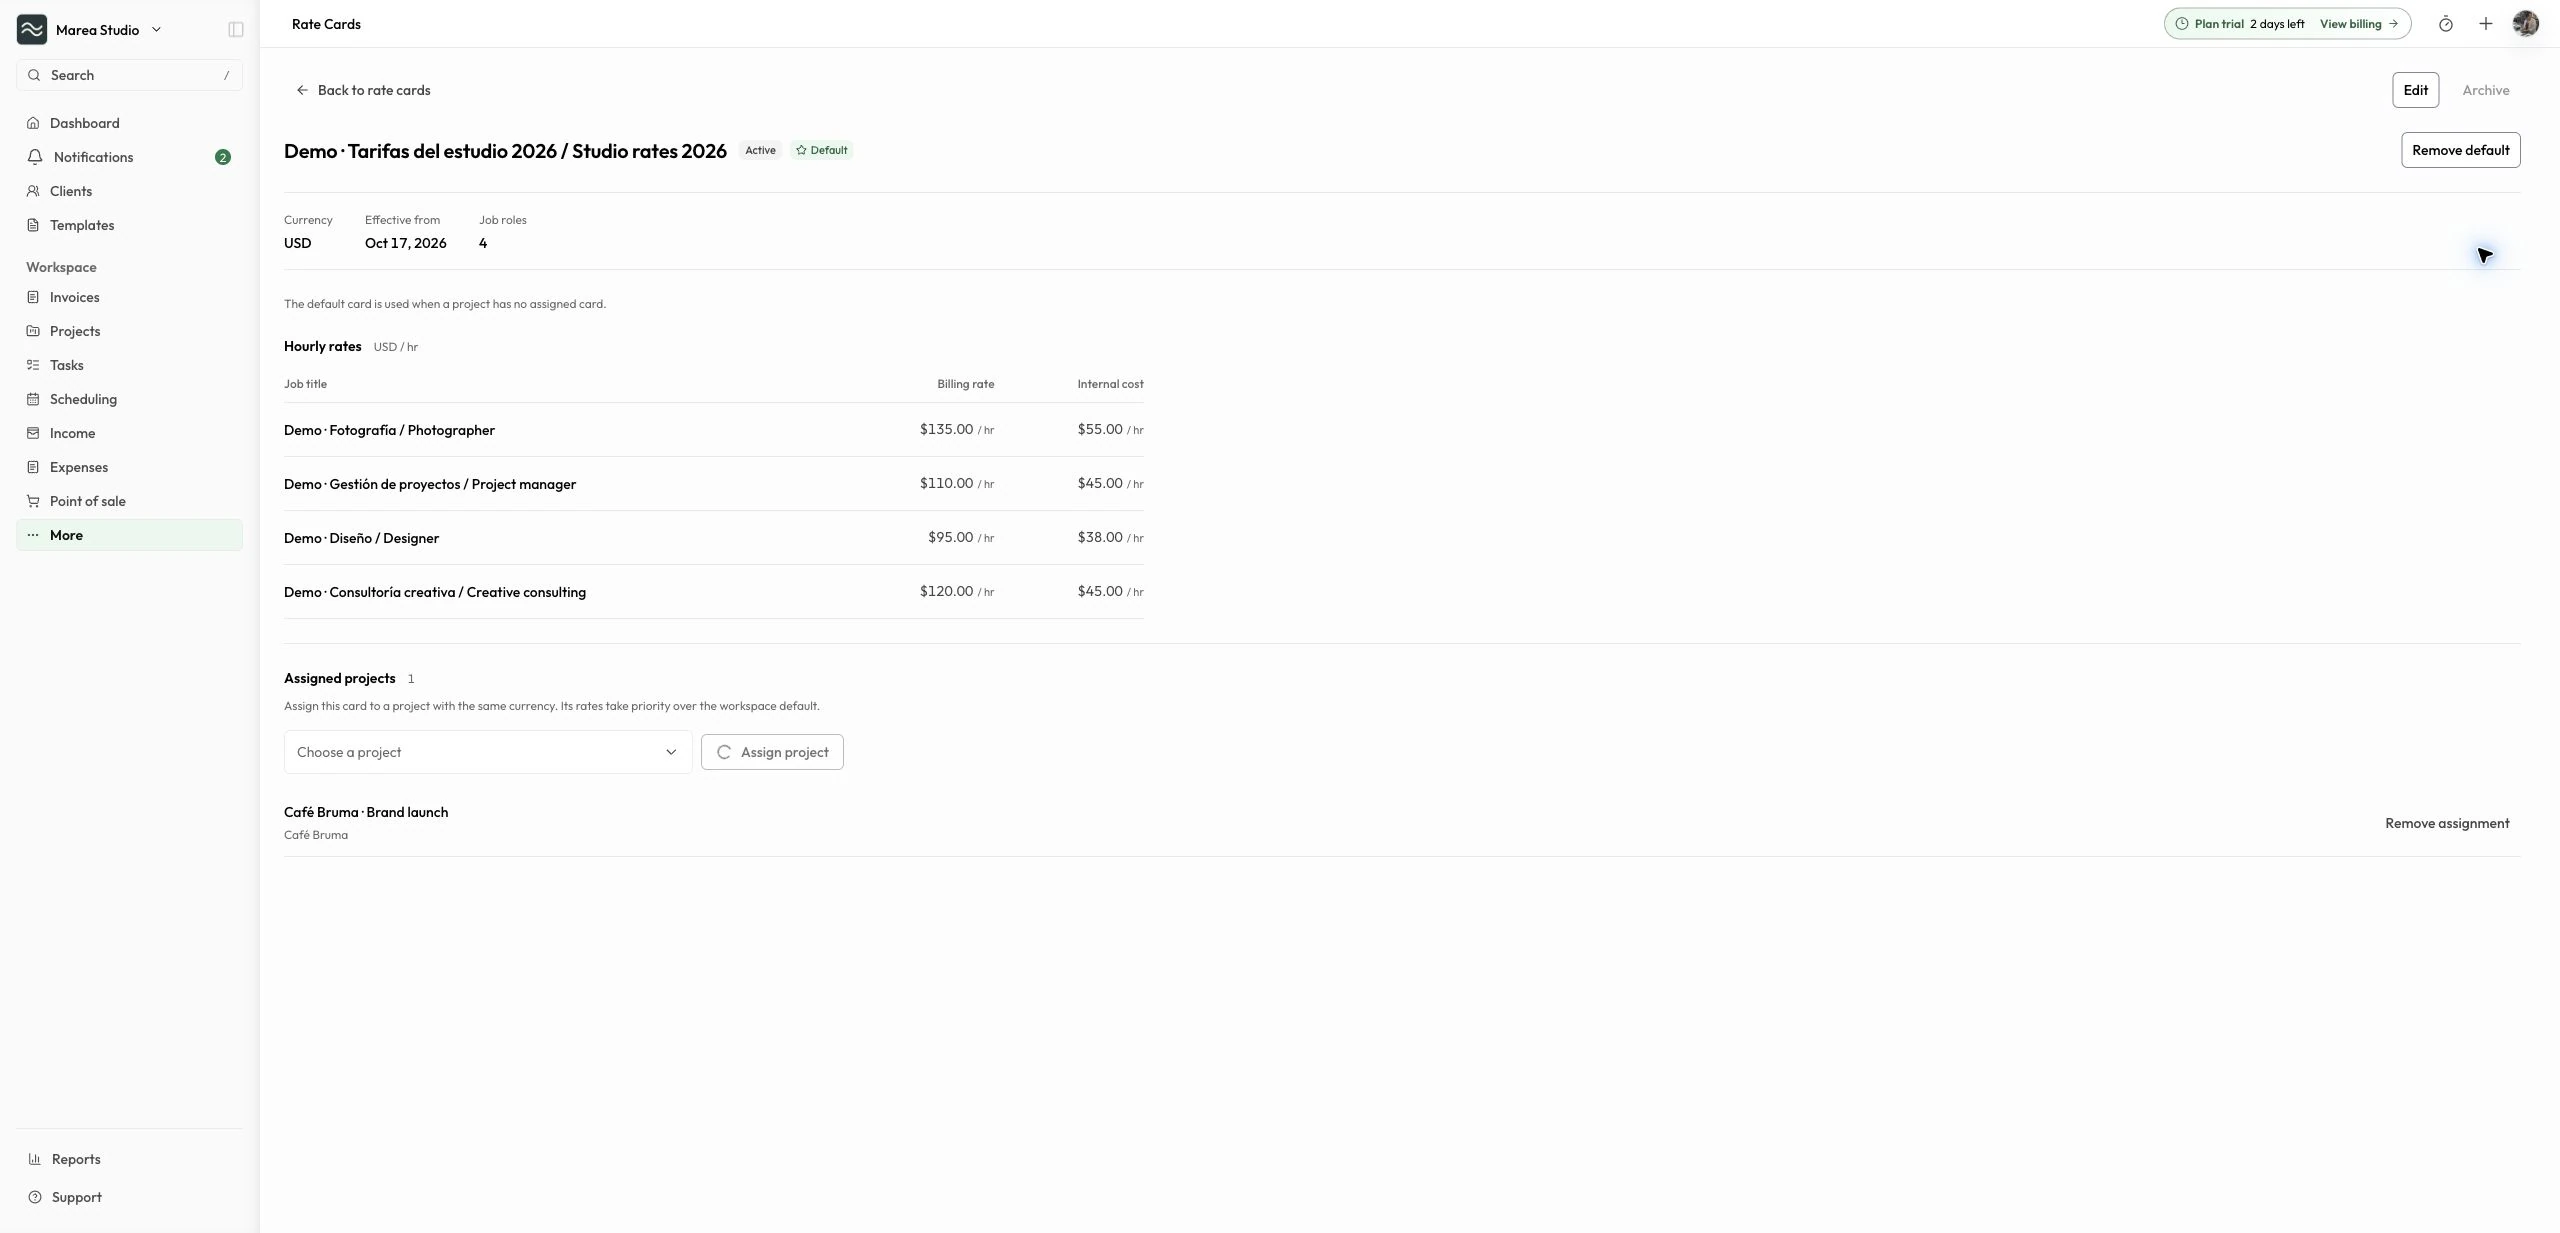Image resolution: width=2560 pixels, height=1233 pixels.
Task: Click the Scheduling calendar icon
Action: [33, 399]
